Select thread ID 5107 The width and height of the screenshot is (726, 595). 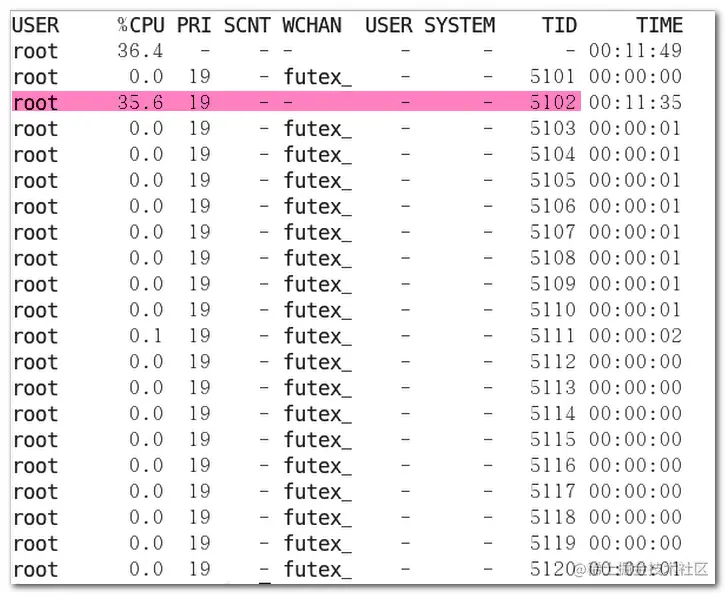point(553,232)
